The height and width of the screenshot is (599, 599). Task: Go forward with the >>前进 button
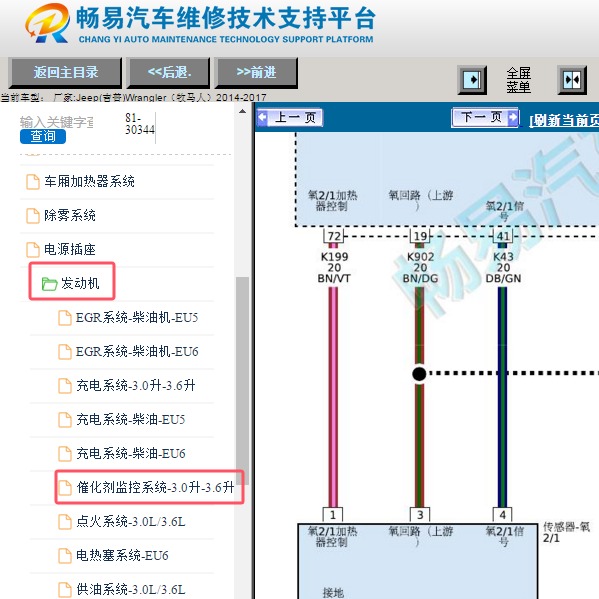(256, 73)
